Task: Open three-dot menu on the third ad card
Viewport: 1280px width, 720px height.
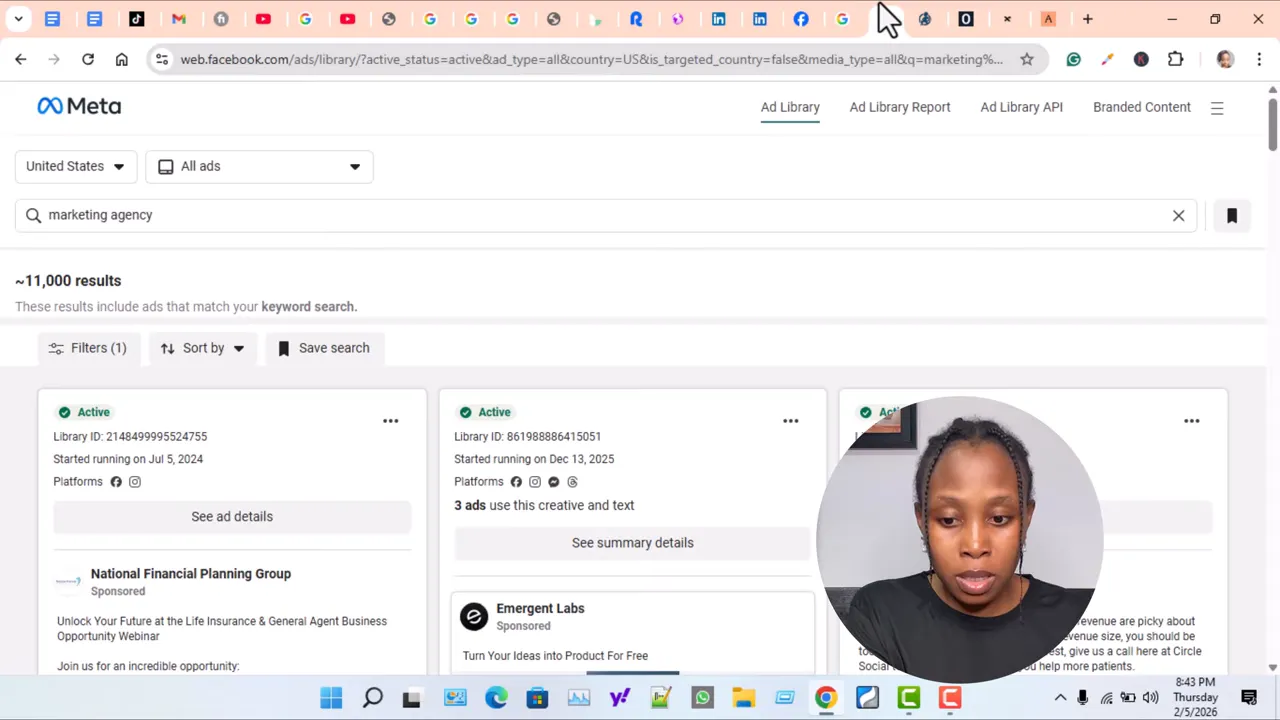Action: pos(1192,421)
